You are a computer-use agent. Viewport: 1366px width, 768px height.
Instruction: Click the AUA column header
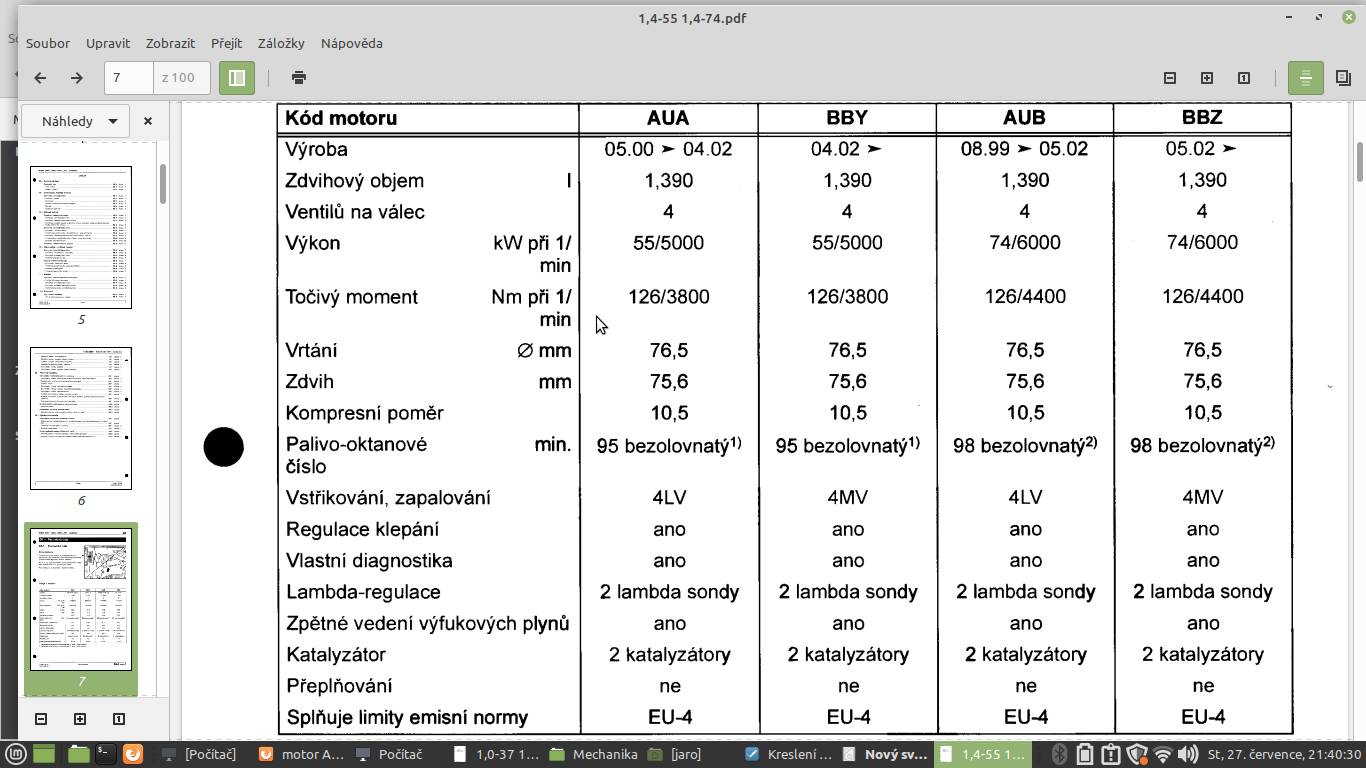click(x=668, y=118)
